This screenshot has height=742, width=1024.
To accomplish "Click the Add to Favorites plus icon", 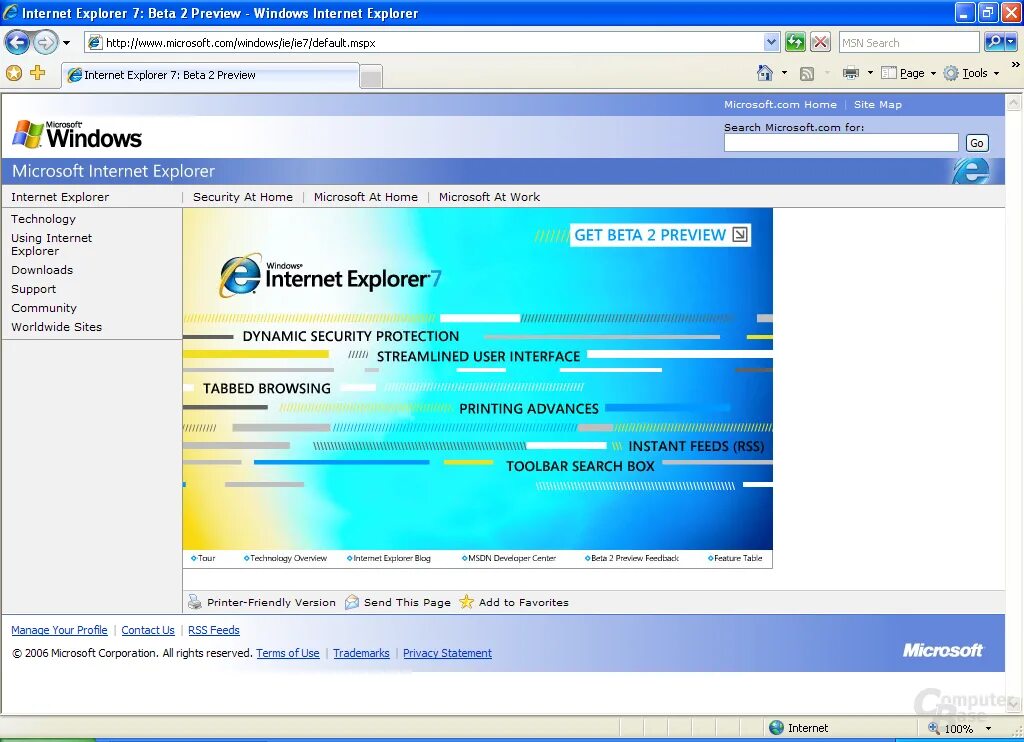I will point(37,73).
